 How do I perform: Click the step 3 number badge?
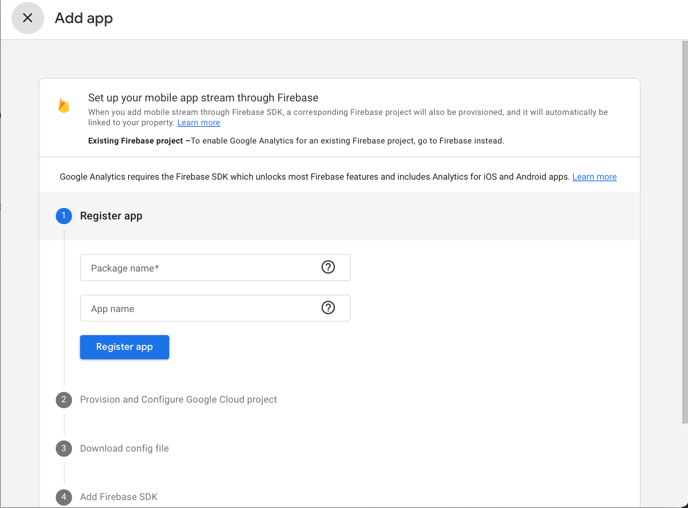click(64, 448)
